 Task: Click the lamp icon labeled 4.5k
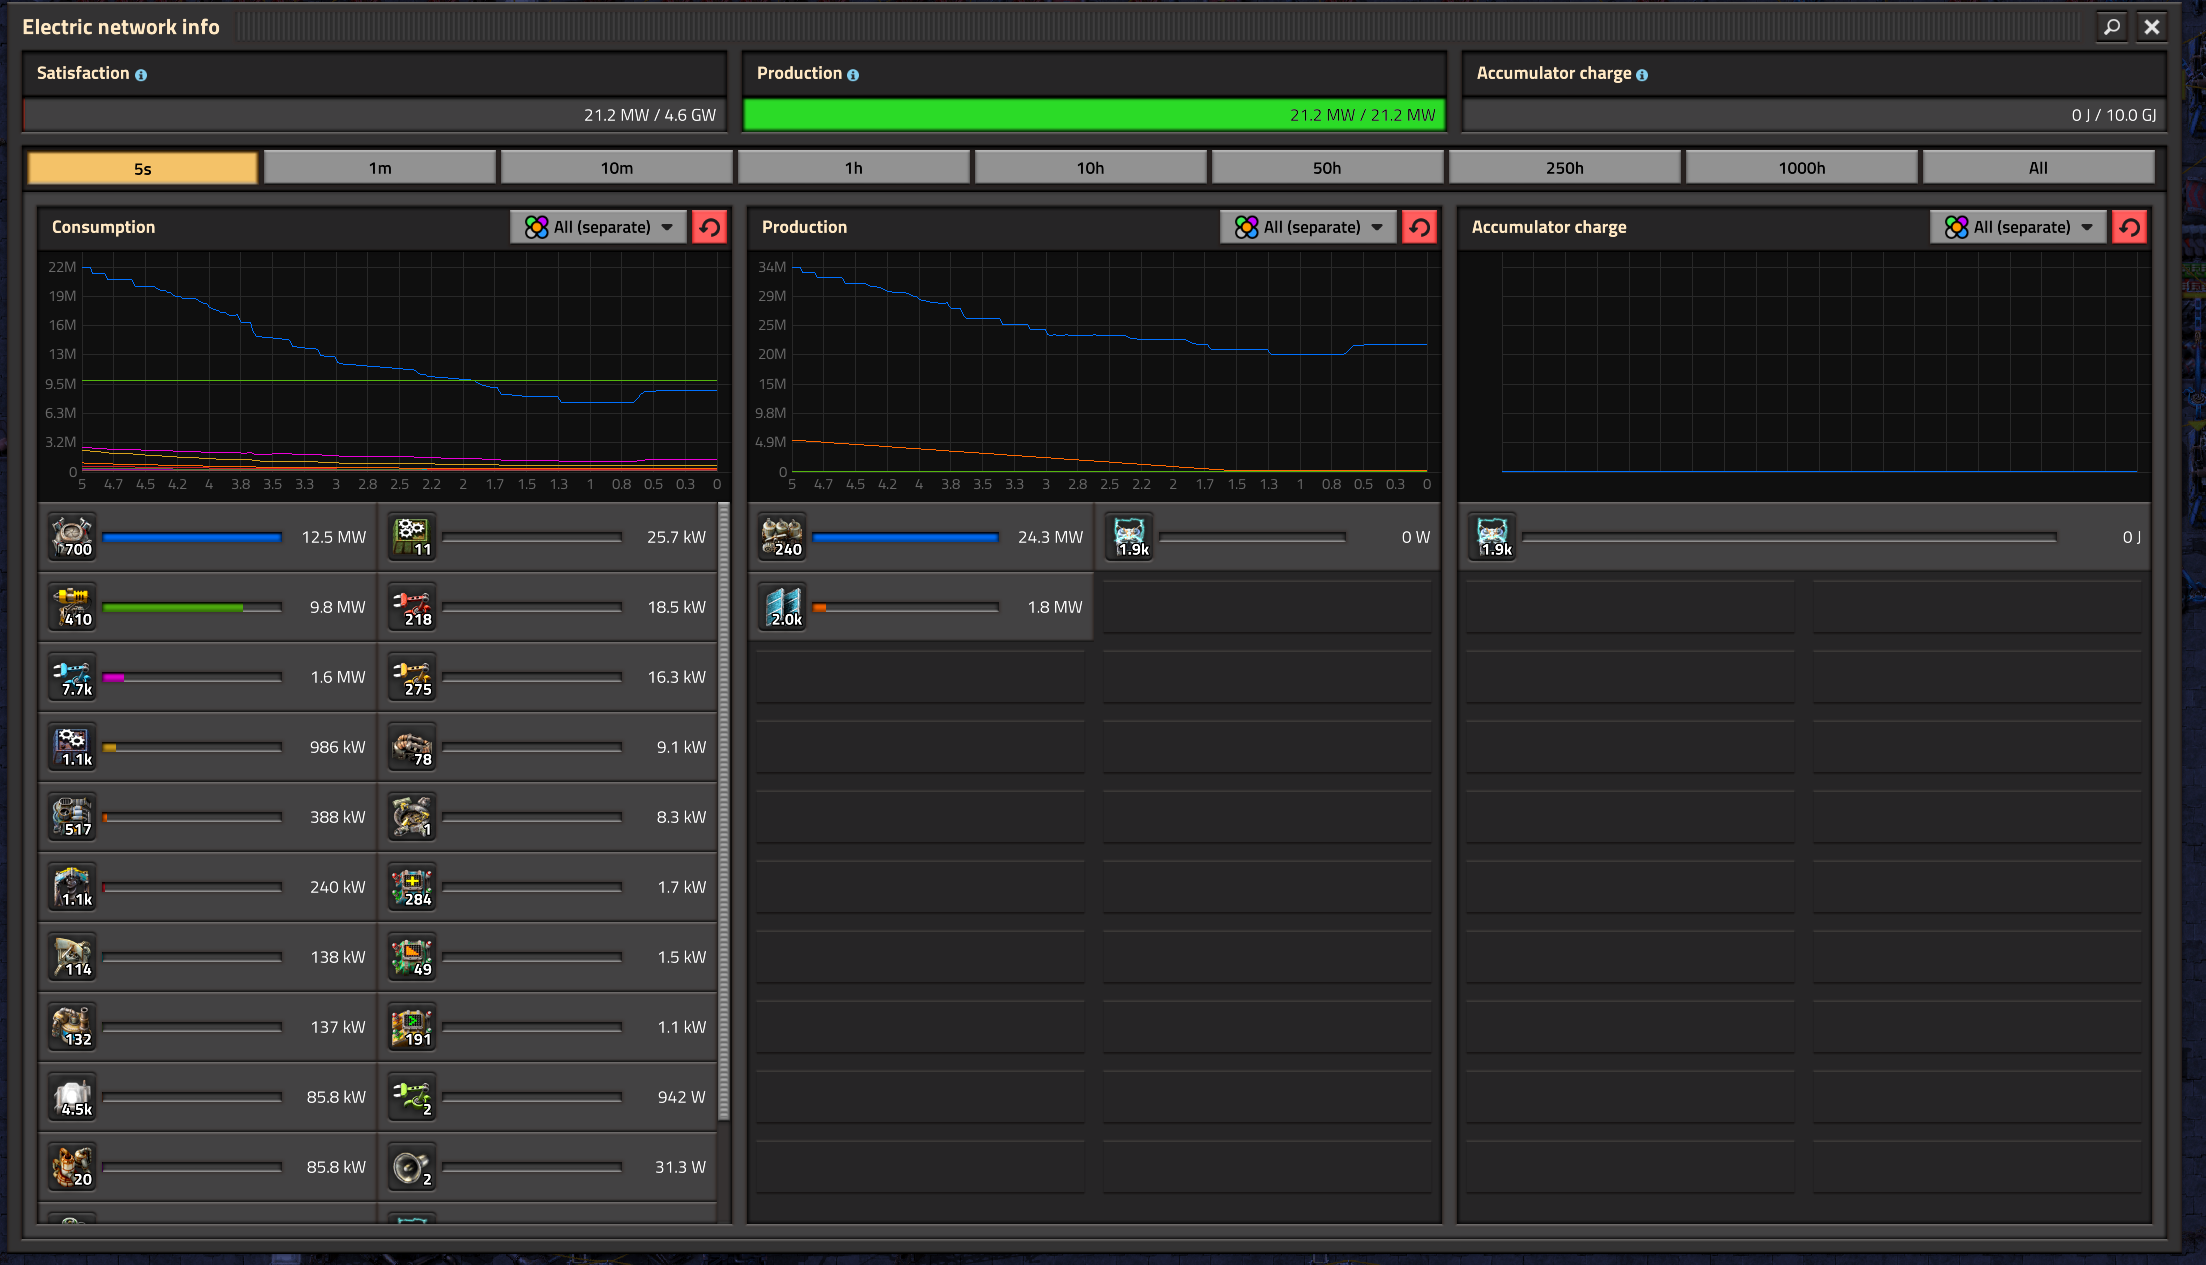click(x=73, y=1097)
